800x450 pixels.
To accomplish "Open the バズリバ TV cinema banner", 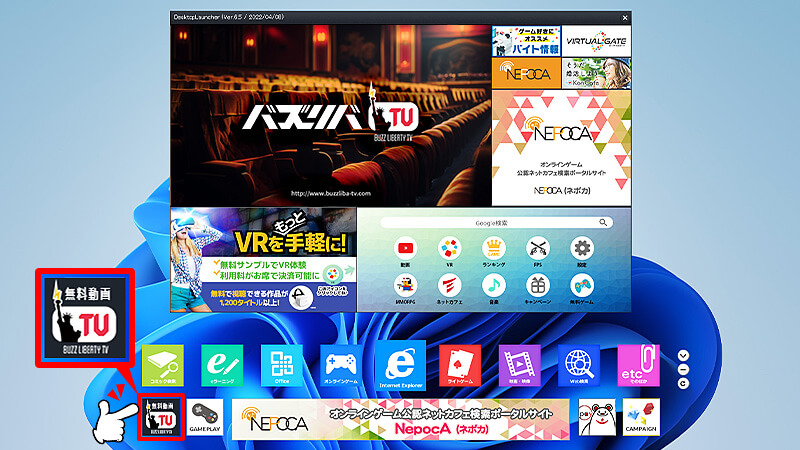I will 331,116.
